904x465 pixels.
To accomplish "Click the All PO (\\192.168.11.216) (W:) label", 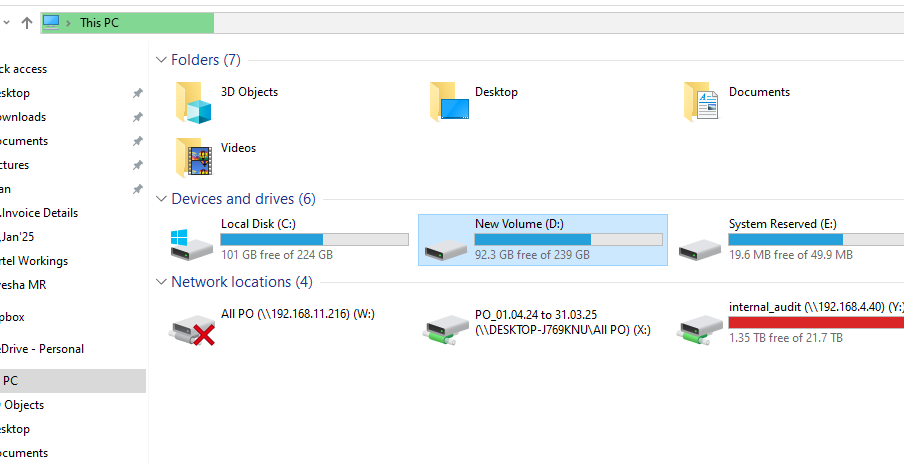I will point(298,314).
